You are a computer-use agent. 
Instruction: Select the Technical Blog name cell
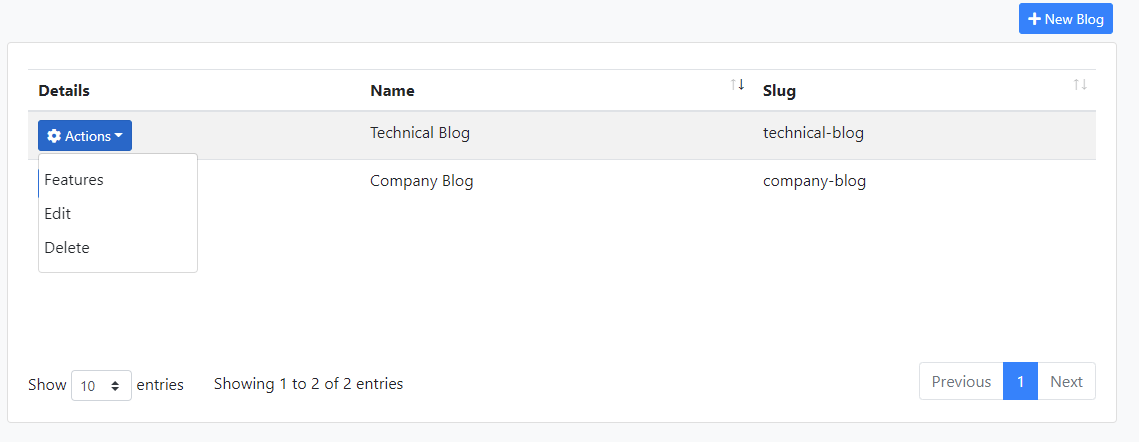[x=420, y=133]
